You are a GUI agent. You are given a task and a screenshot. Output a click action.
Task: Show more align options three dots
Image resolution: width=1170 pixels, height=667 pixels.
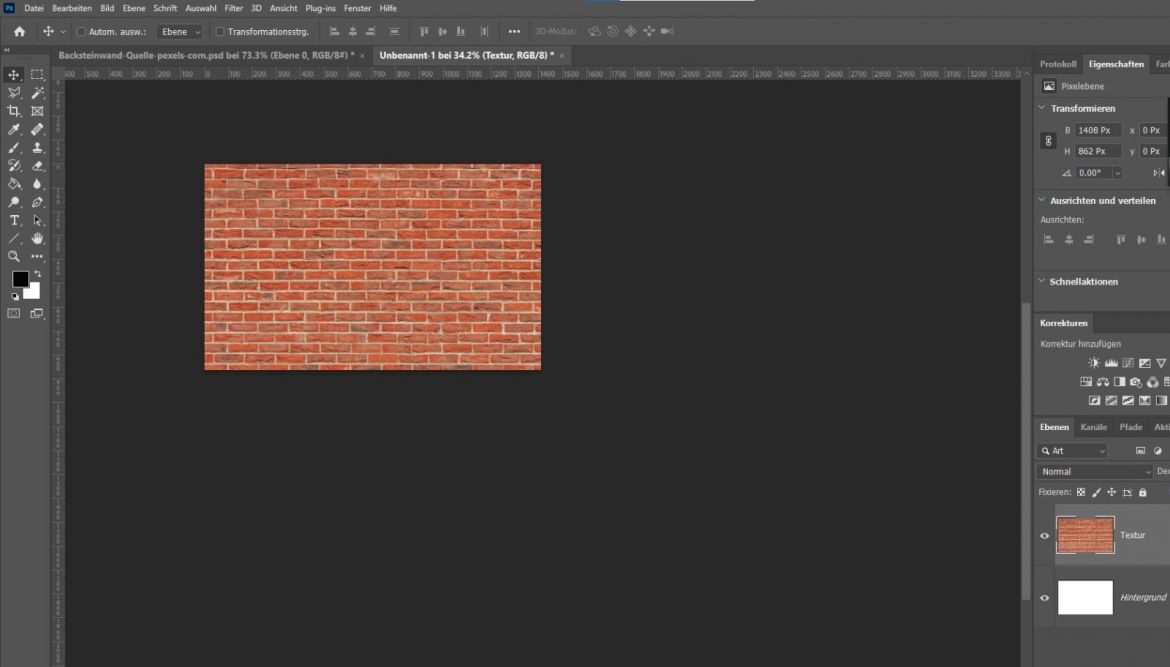[x=514, y=31]
